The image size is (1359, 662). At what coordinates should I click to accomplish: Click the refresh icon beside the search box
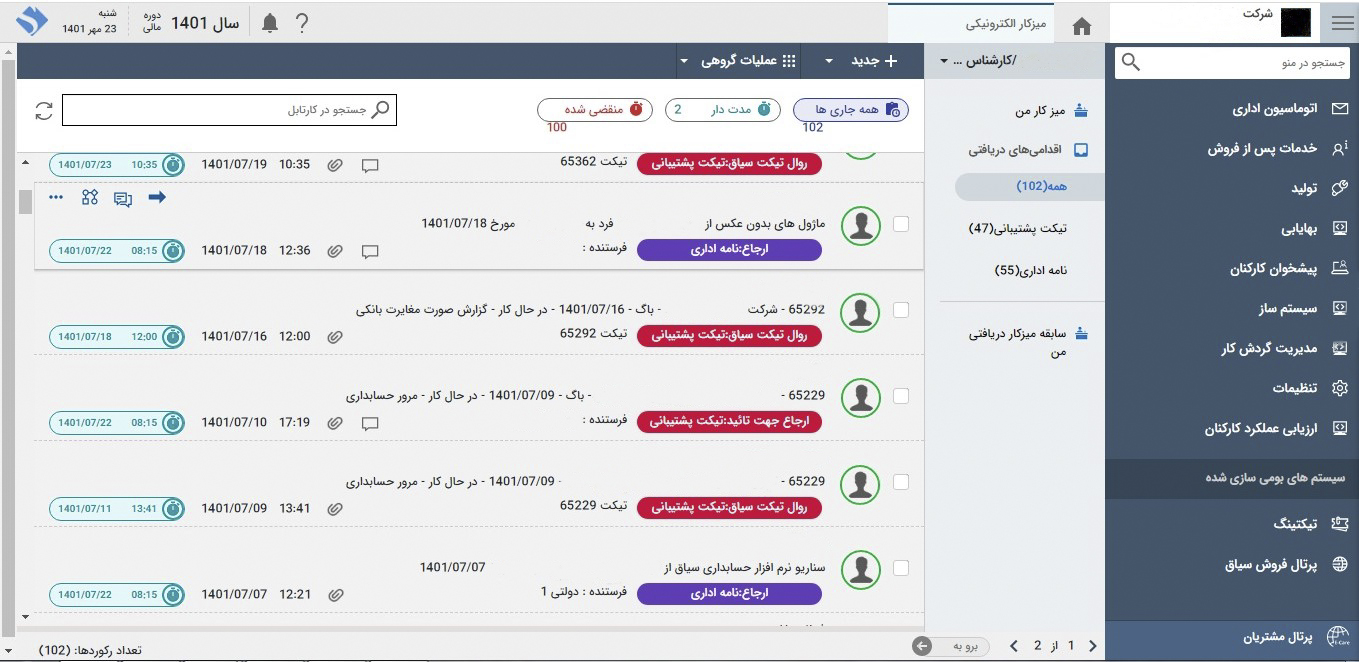(x=43, y=110)
